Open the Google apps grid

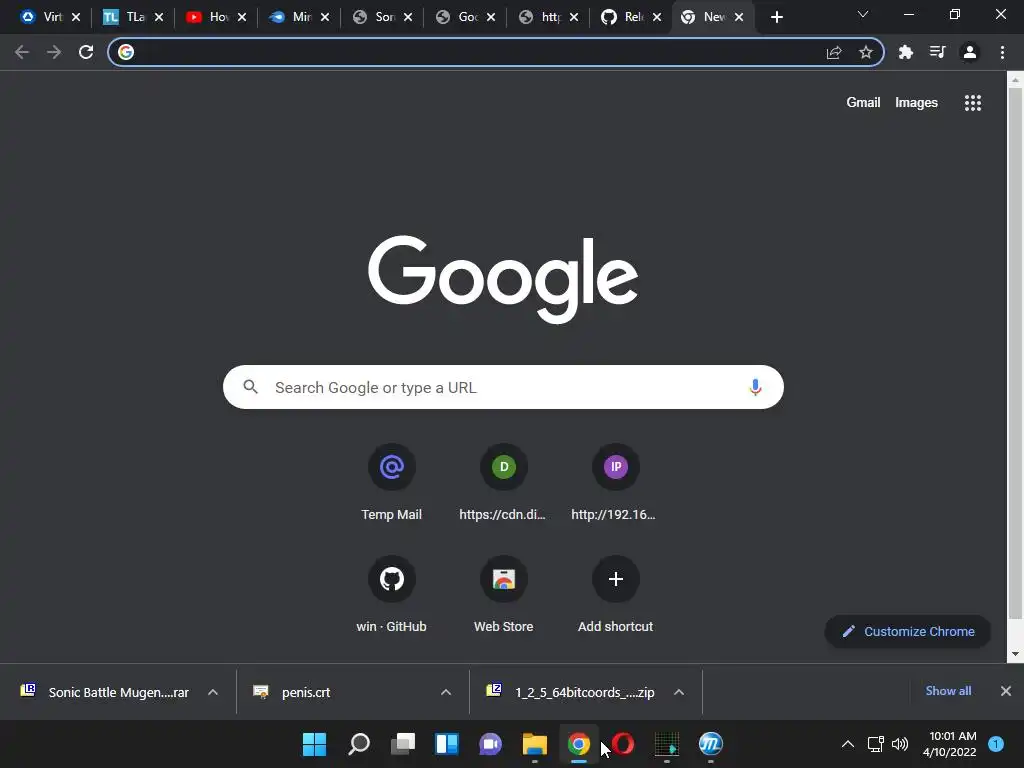pos(973,103)
